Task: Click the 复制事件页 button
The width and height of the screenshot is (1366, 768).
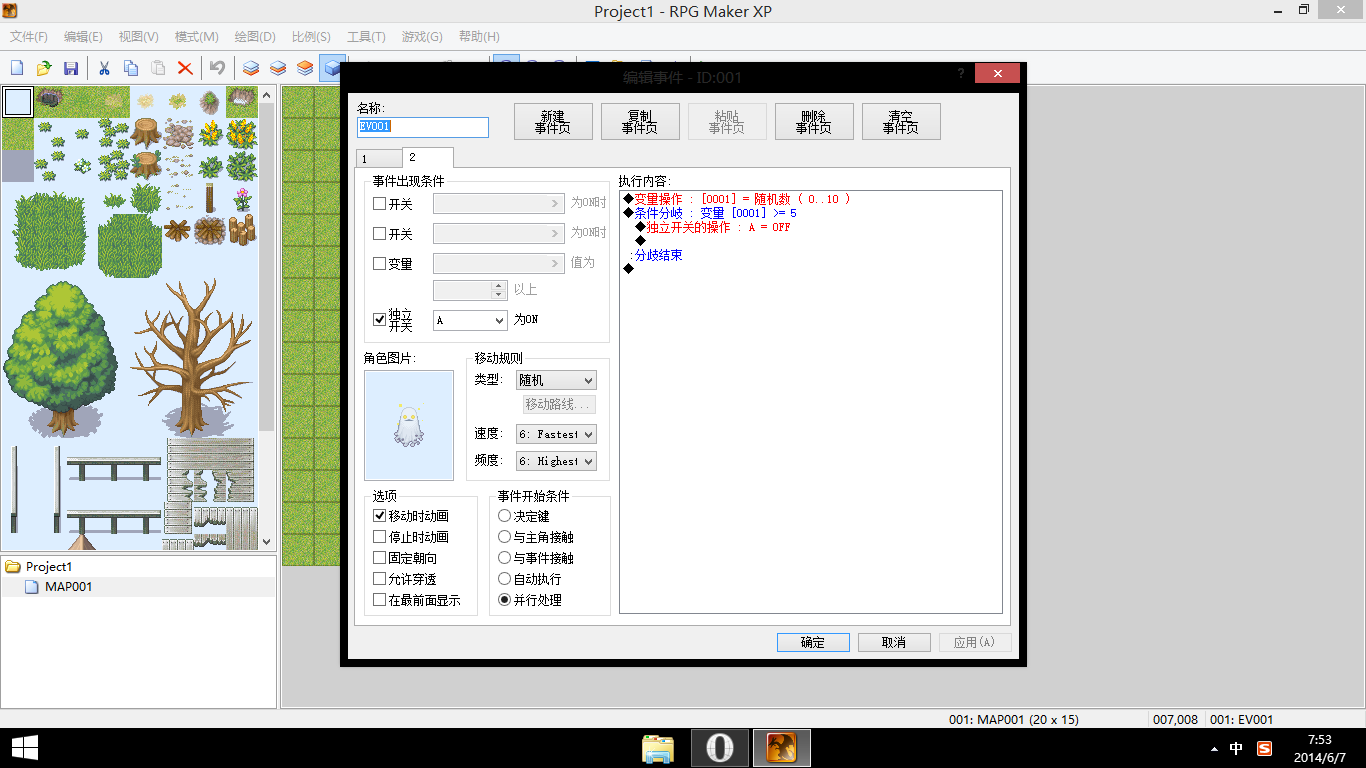Action: (639, 122)
